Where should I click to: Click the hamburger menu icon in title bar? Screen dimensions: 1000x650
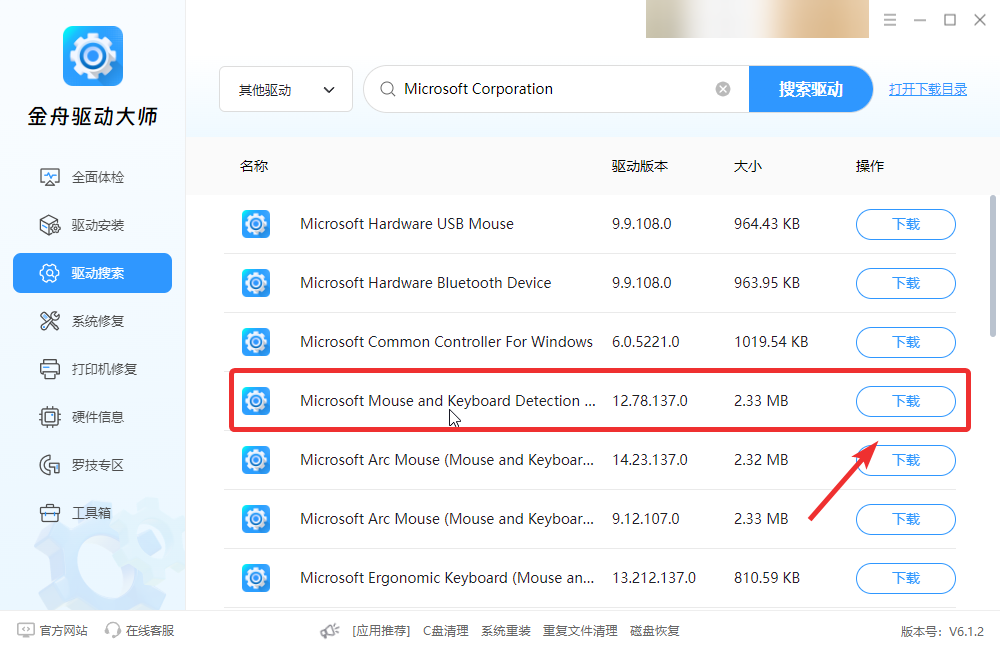890,20
